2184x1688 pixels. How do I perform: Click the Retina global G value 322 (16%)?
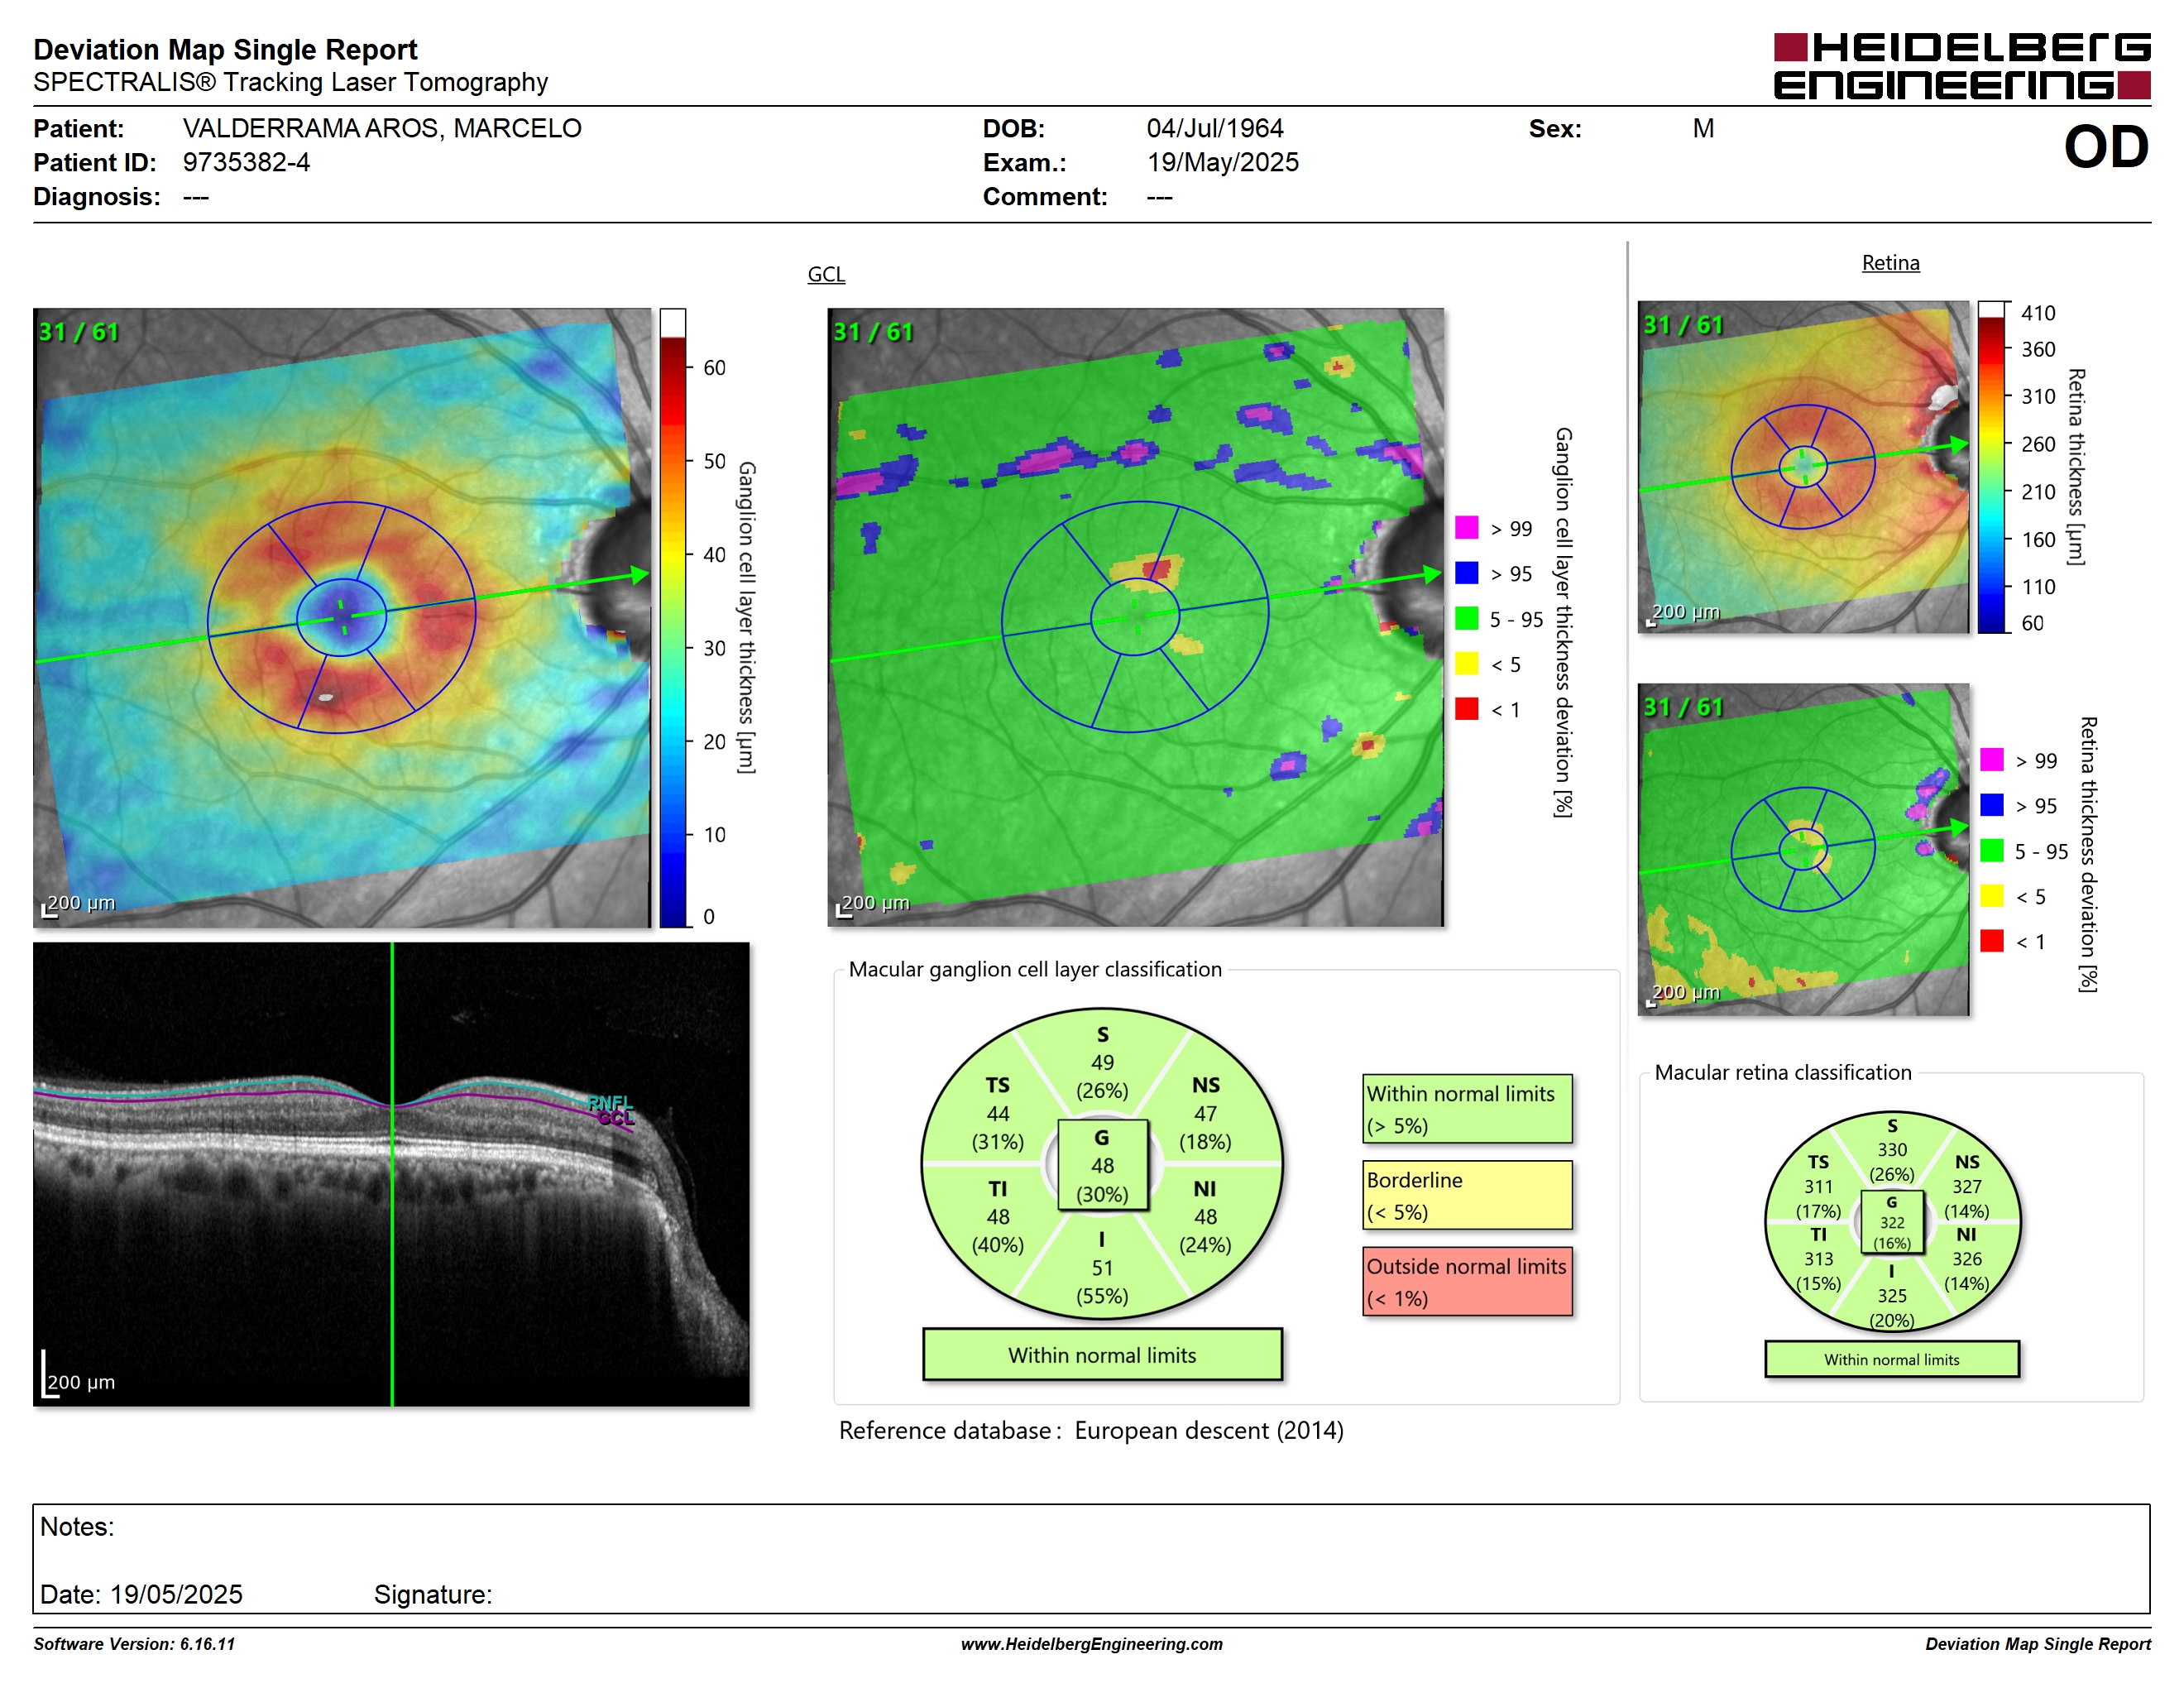1891,1222
